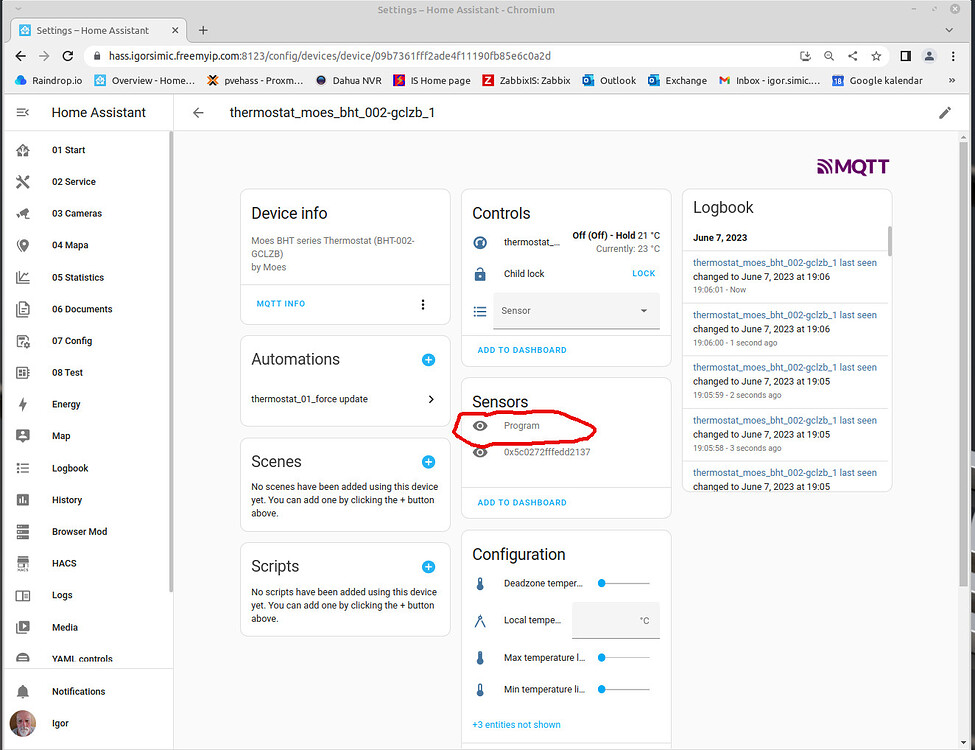
Task: Toggle Chromium side panel icon
Action: [x=905, y=56]
